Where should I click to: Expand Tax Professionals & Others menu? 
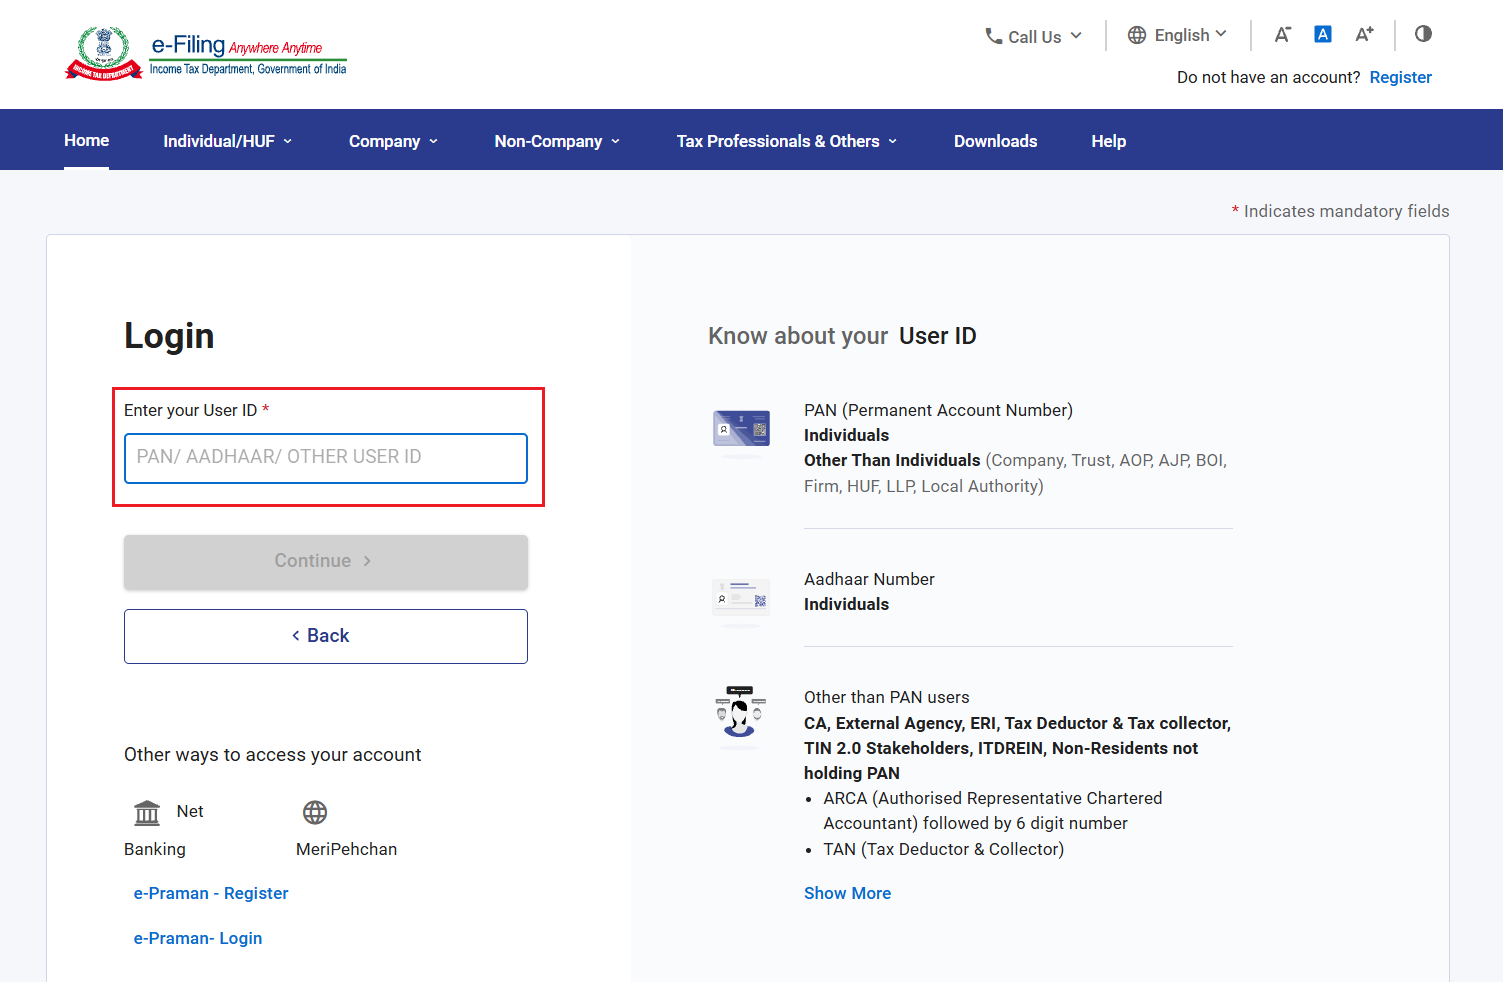point(787,141)
